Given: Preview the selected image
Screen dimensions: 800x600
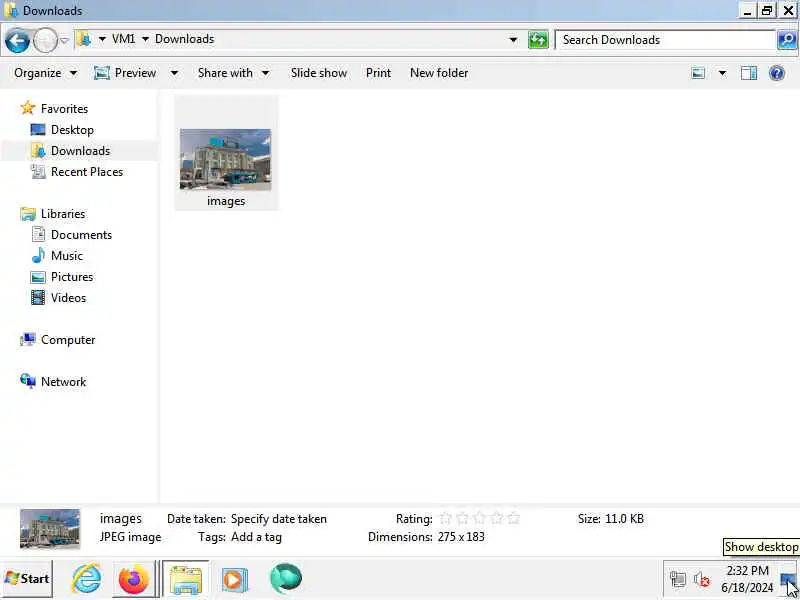Looking at the screenshot, I should point(125,73).
